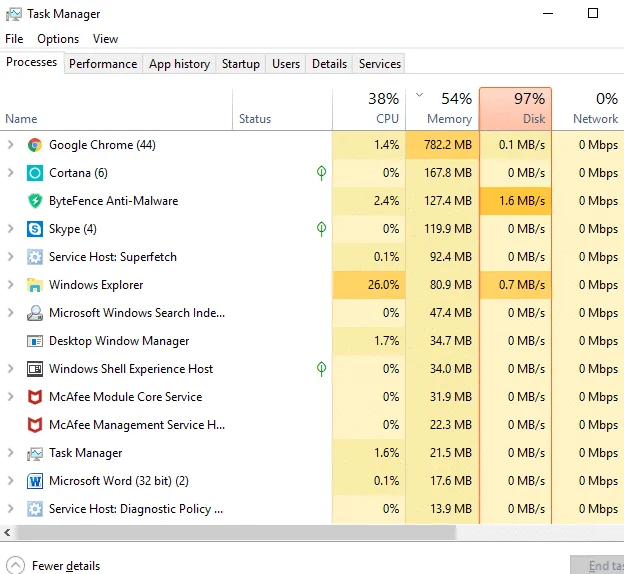Expand the Google Chrome (44) process group
This screenshot has width=624, height=574.
pos(11,145)
